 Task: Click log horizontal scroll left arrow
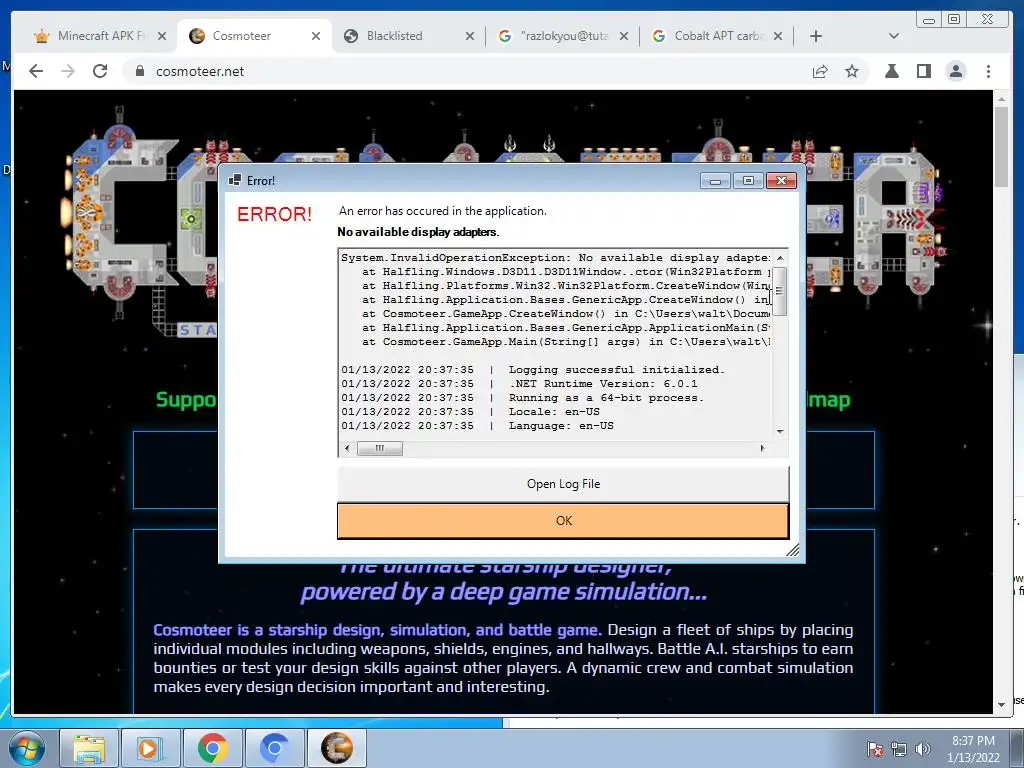pyautogui.click(x=347, y=448)
